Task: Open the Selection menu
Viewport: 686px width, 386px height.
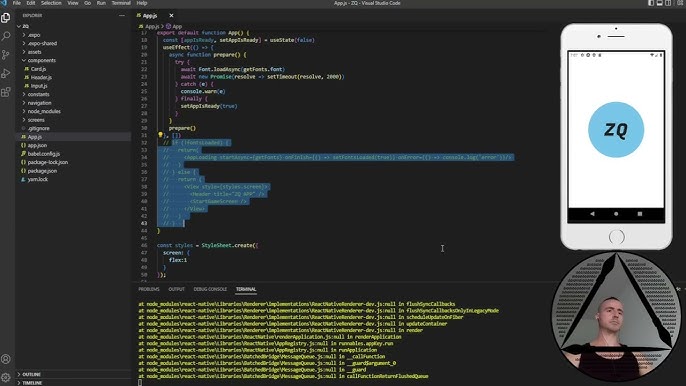Action: coord(51,3)
